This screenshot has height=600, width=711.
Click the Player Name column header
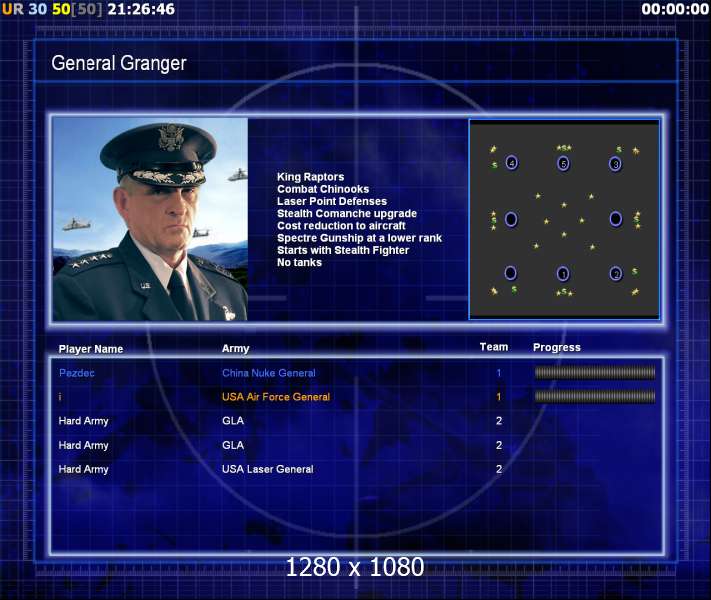point(91,349)
